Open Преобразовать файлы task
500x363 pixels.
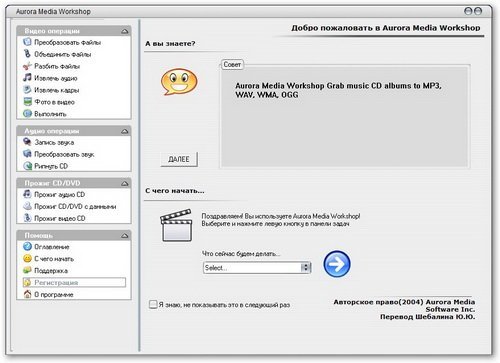coord(67,42)
